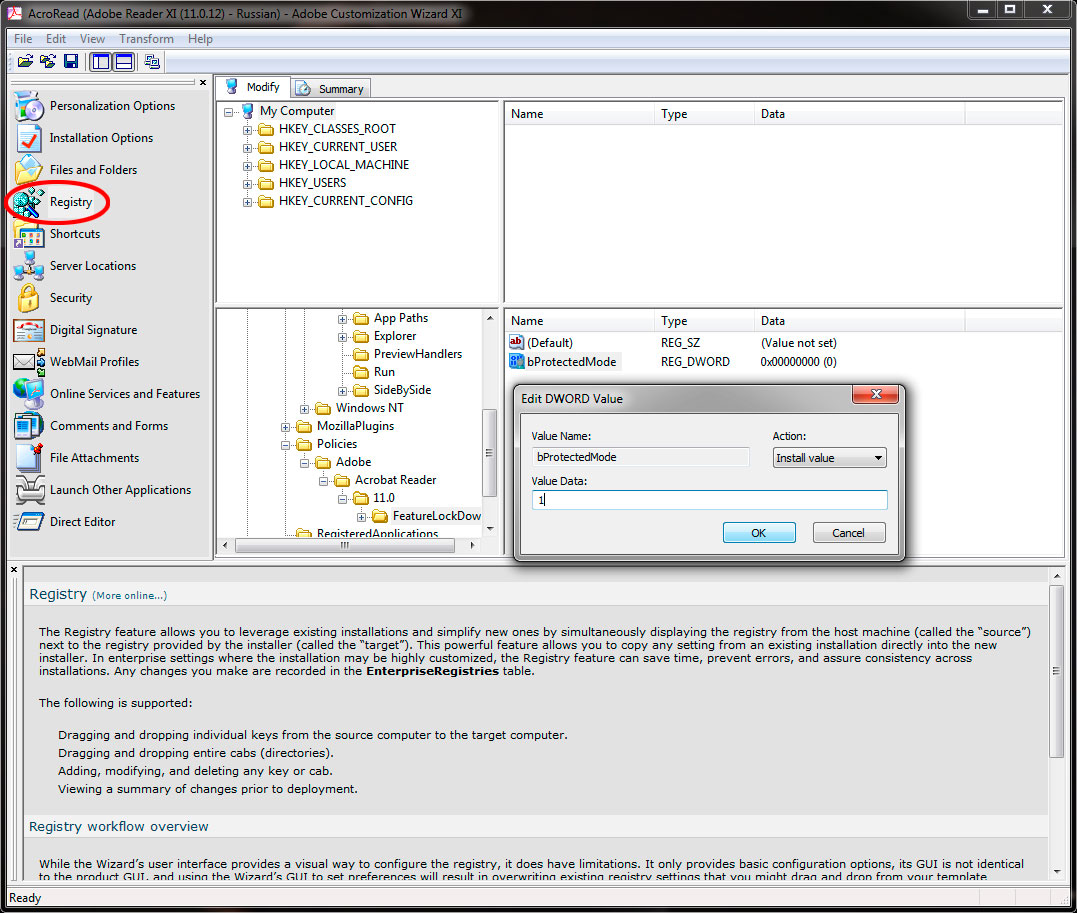Screen dimensions: 1077x913
Task: Open the Server Locations sidebar icon
Action: (x=29, y=266)
